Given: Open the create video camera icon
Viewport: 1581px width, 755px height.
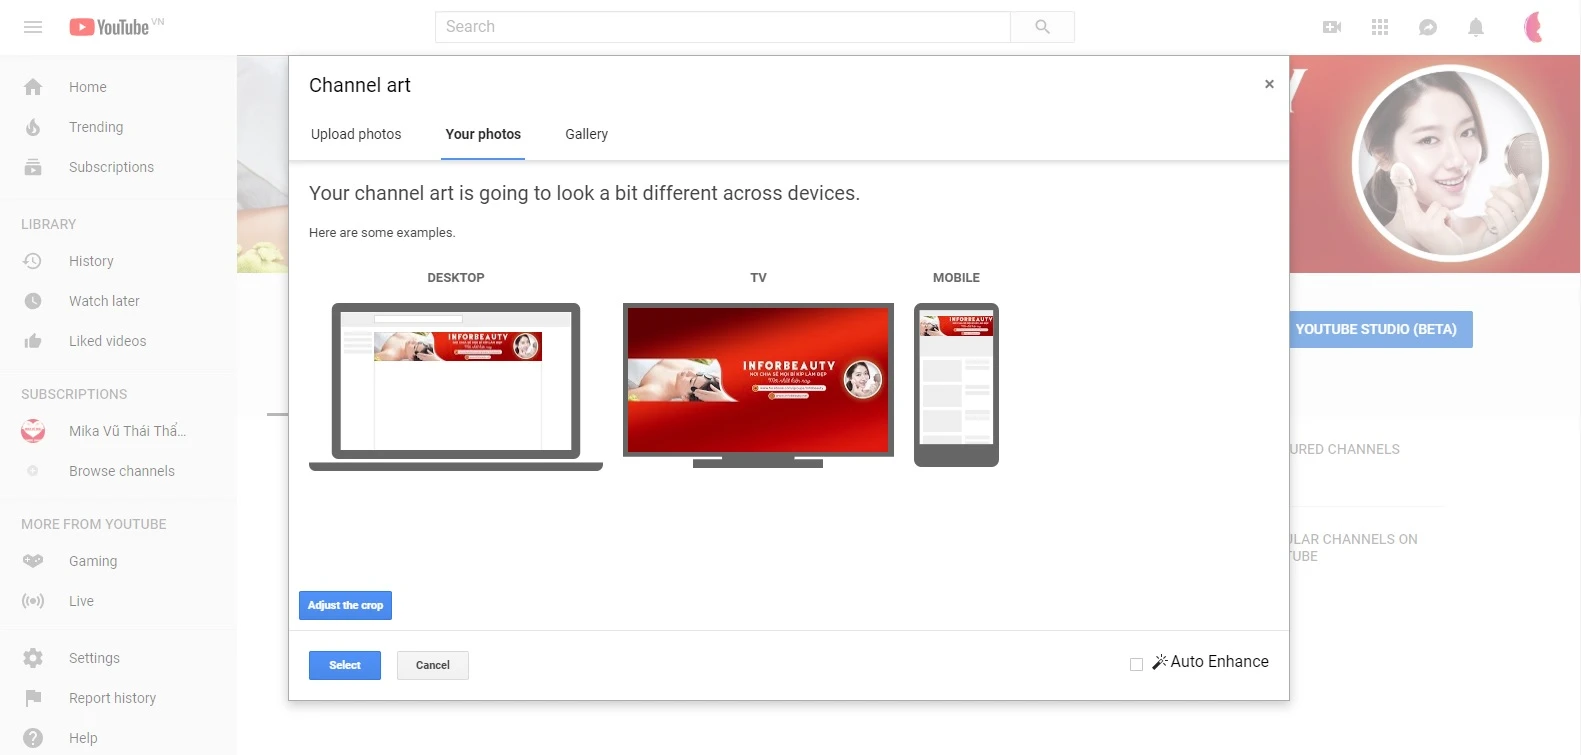Looking at the screenshot, I should (1331, 27).
